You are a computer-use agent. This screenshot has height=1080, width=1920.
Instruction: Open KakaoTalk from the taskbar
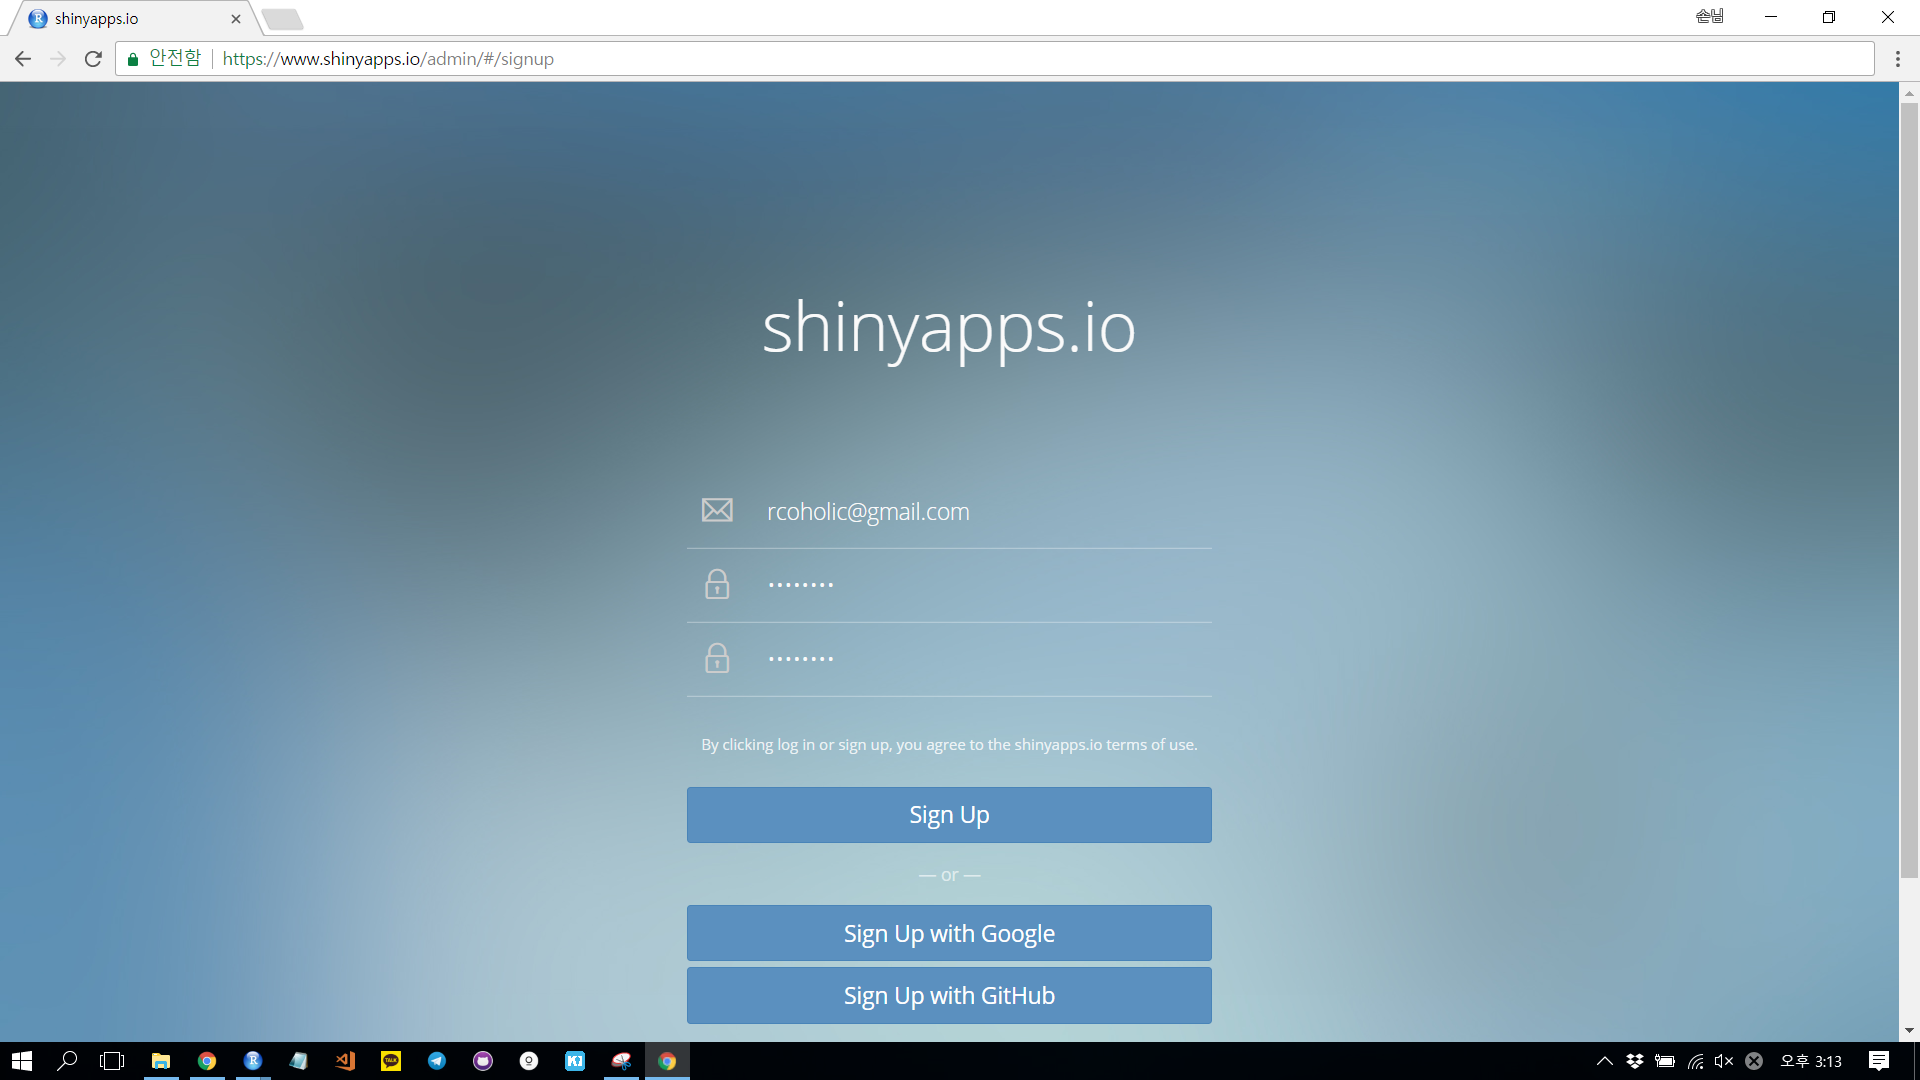tap(391, 1061)
